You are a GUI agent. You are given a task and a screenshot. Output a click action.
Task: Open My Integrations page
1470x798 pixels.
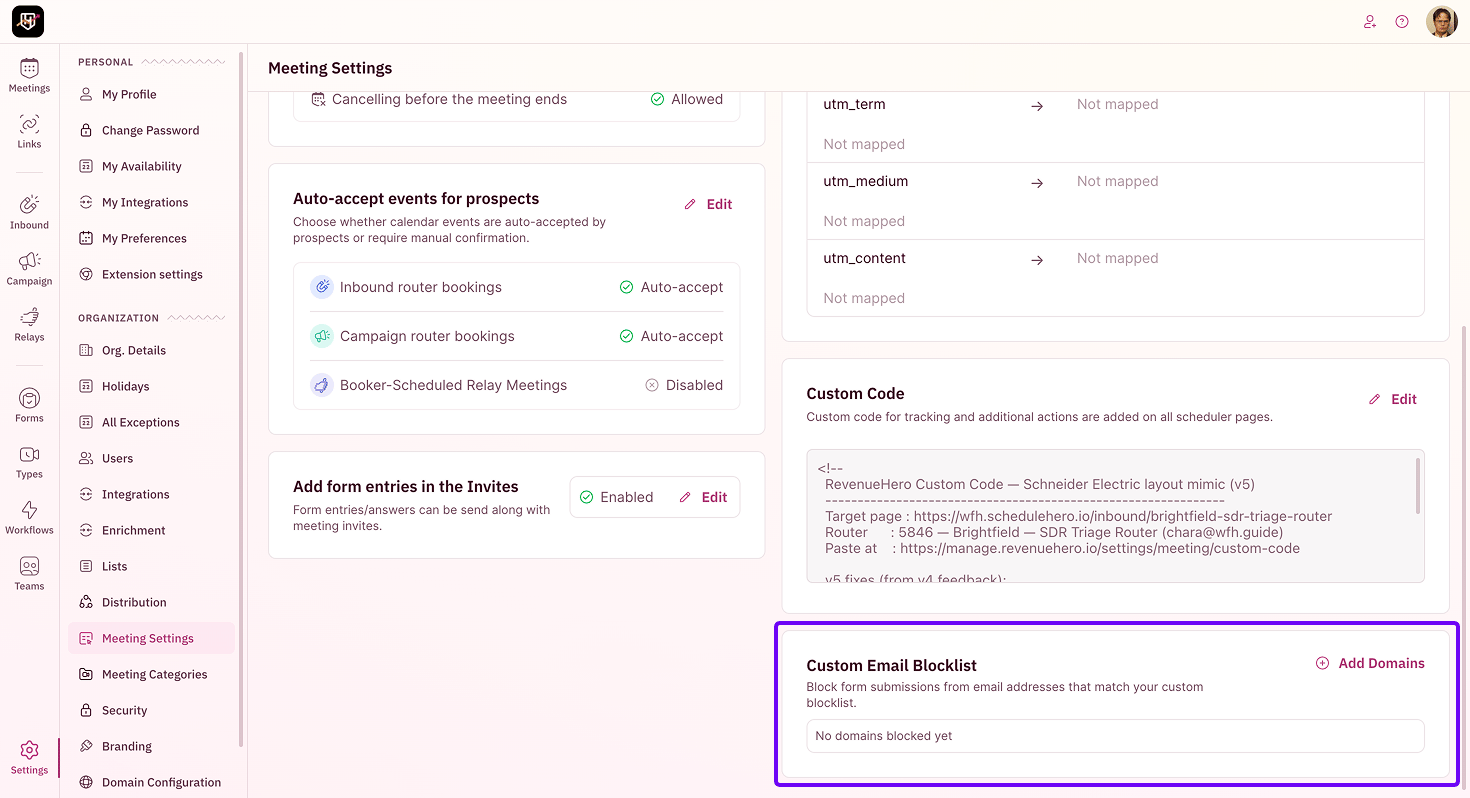coord(151,202)
